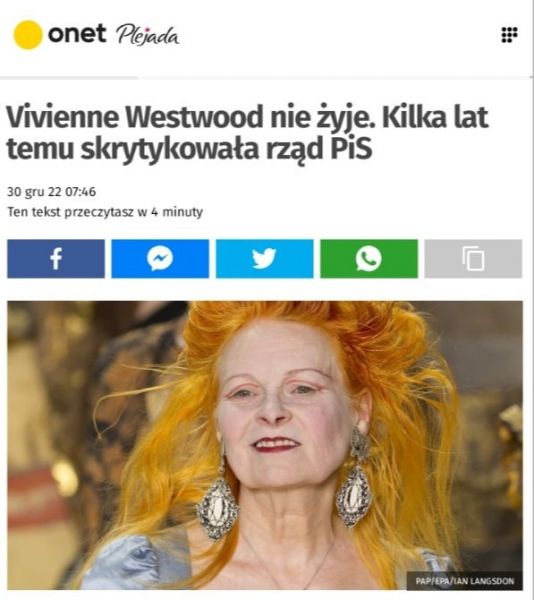Tweet the article with the Twitter button
Image resolution: width=534 pixels, height=600 pixels.
click(x=264, y=259)
